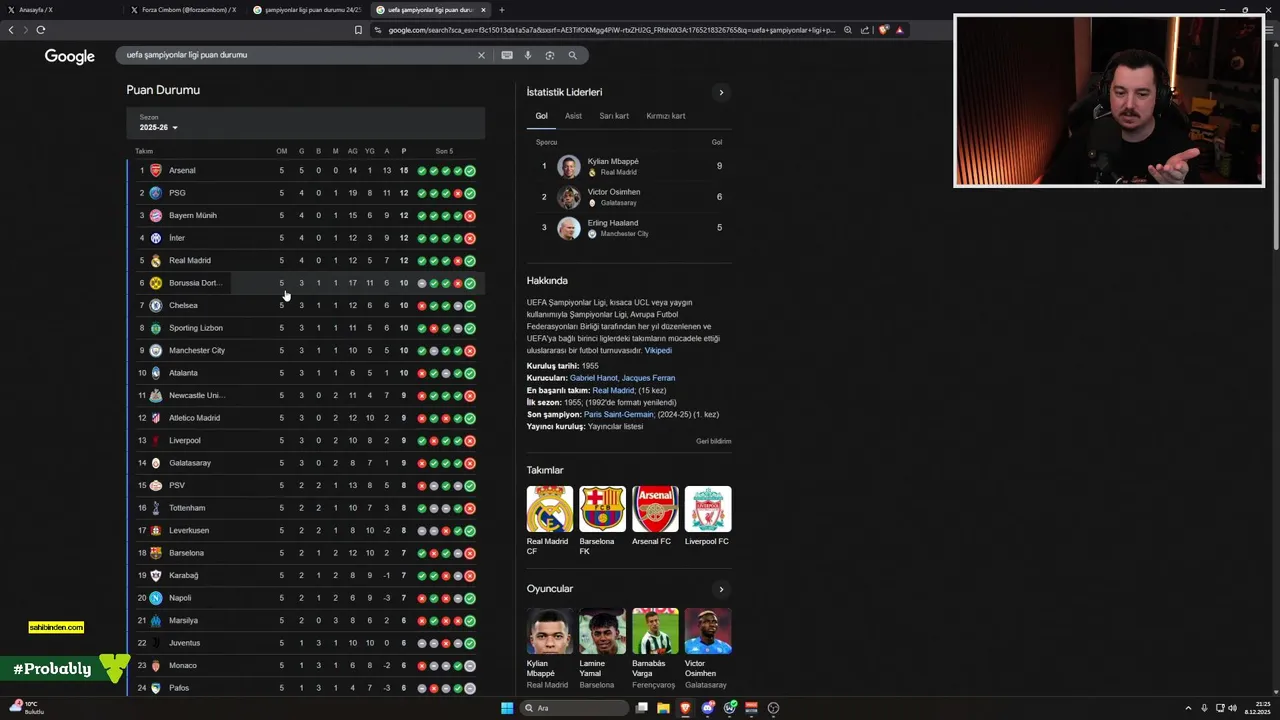Viewport: 1280px width, 720px height.
Task: Open clock and date in the taskbar
Action: click(x=1257, y=708)
